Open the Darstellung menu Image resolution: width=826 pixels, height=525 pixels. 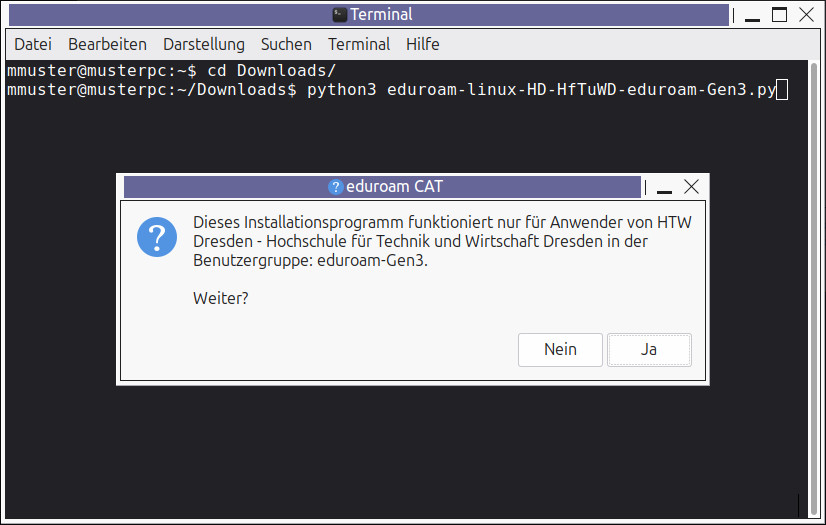(x=204, y=44)
